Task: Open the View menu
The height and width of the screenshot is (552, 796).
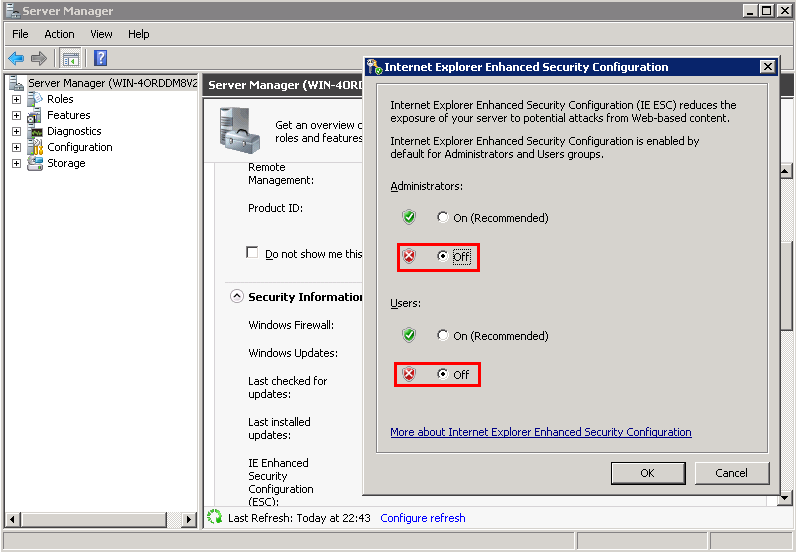Action: coord(101,34)
